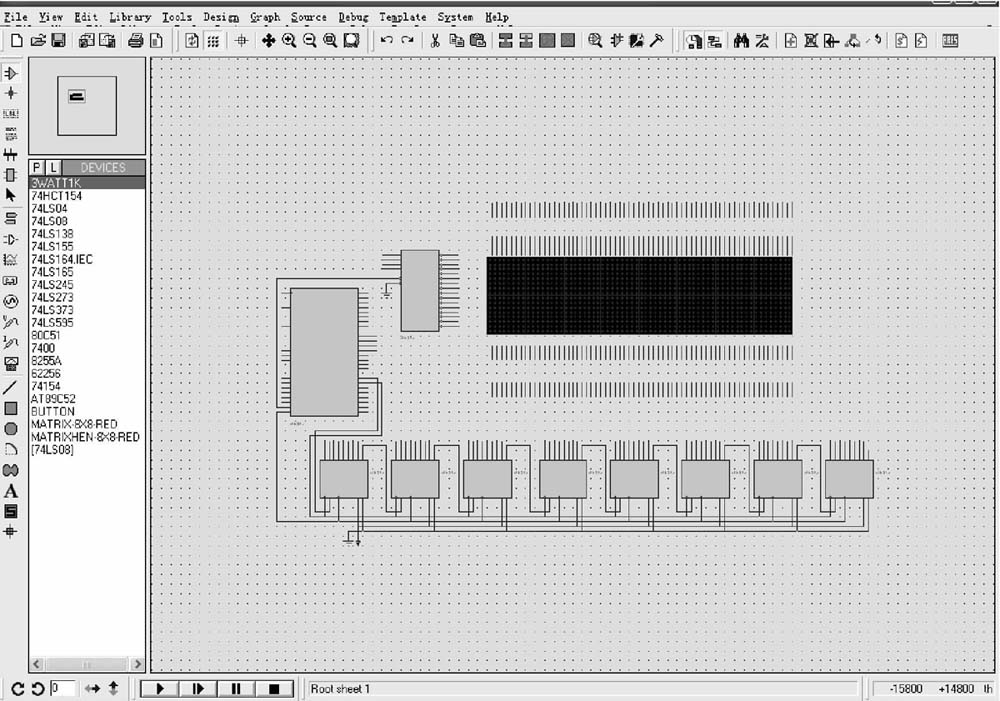This screenshot has height=701, width=1000.
Task: Click the binoculars search icon
Action: (x=741, y=41)
